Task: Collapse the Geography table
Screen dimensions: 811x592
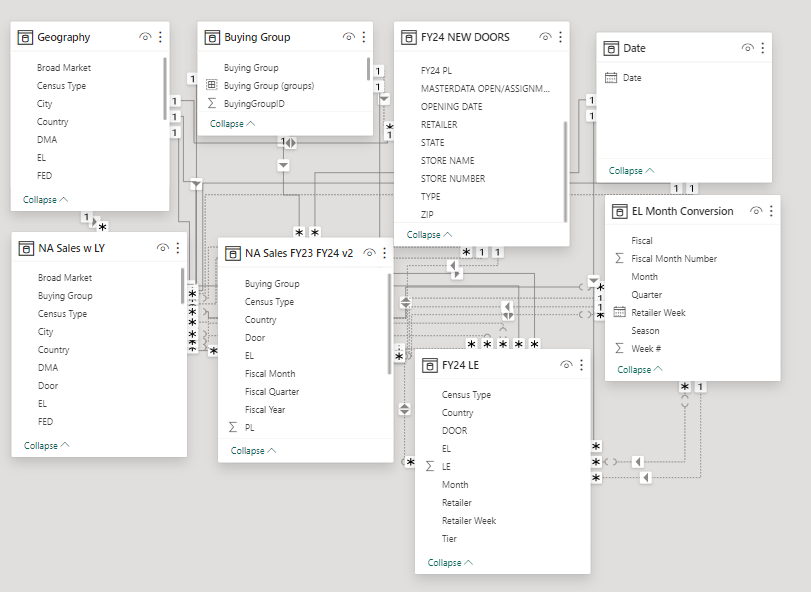Action: [46, 200]
